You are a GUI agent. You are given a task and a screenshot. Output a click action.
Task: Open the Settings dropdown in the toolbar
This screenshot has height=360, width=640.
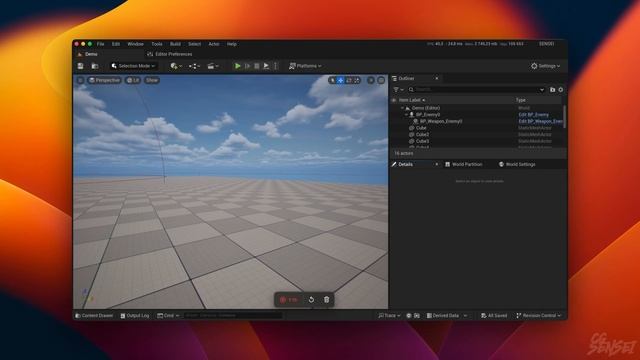546,66
